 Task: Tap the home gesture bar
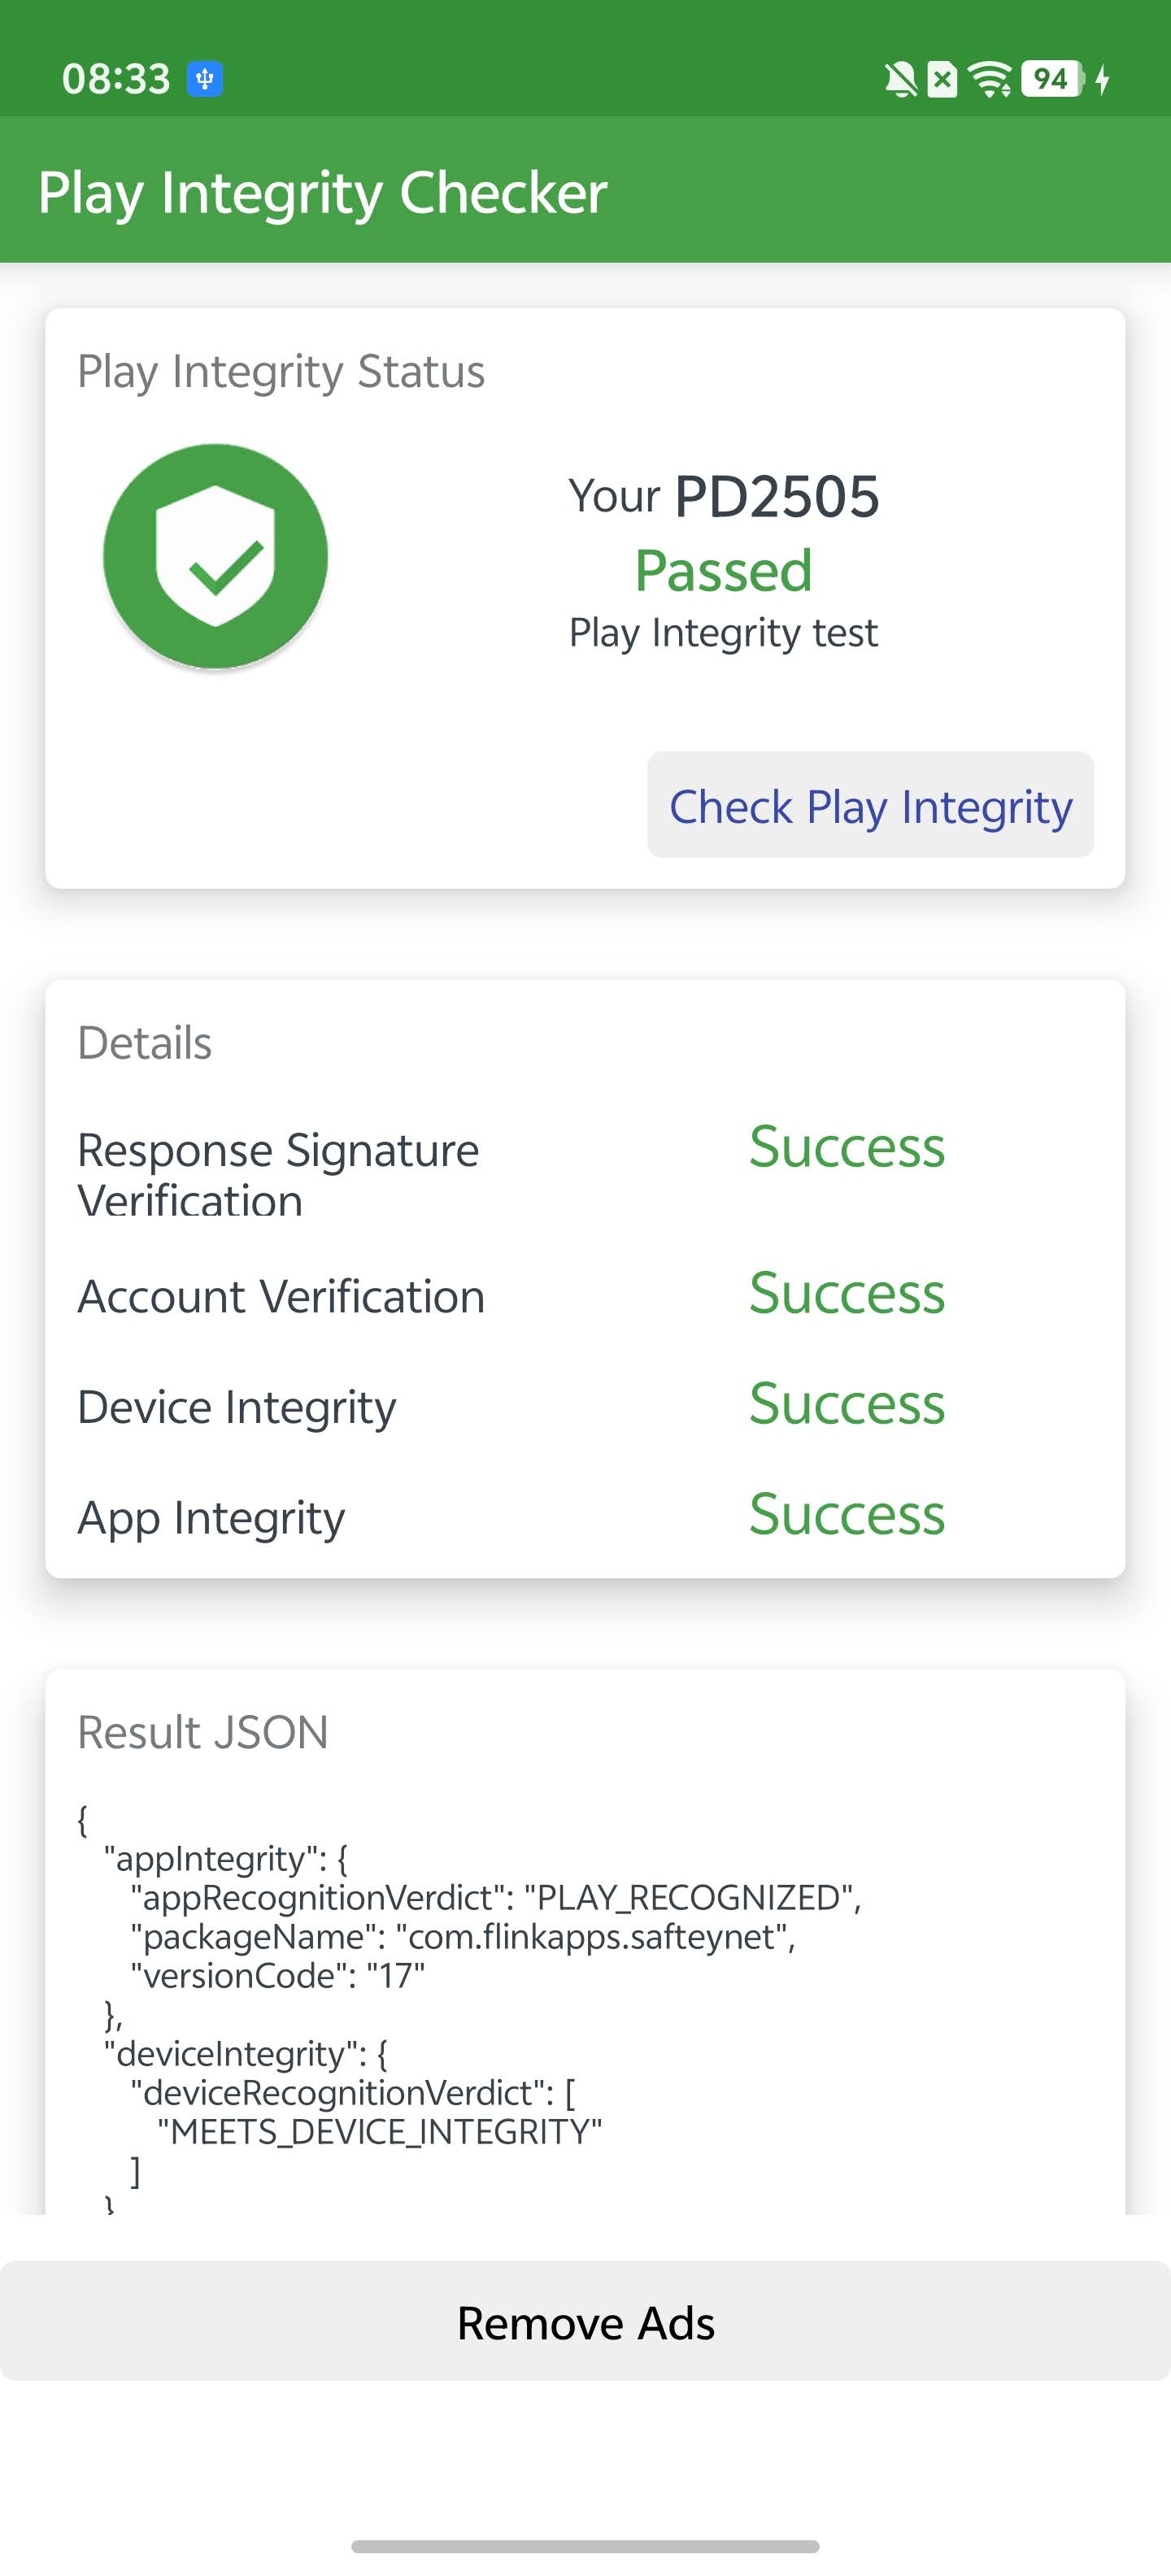[x=585, y=2545]
